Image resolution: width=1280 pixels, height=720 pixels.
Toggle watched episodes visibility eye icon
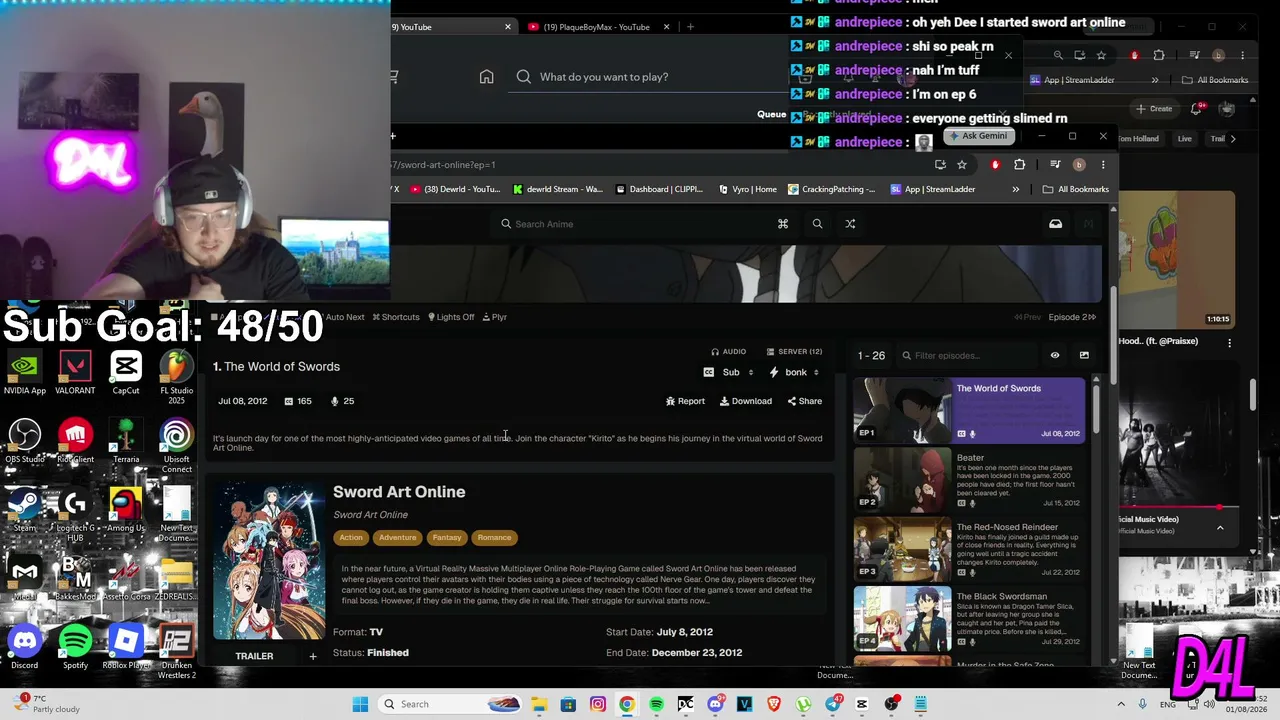(1054, 355)
